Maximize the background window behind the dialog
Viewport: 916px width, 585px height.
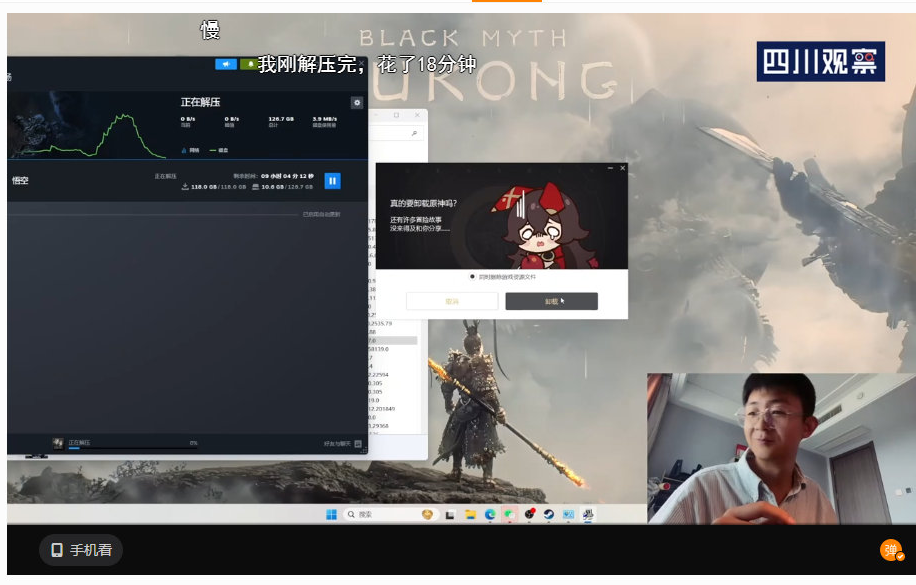396,115
